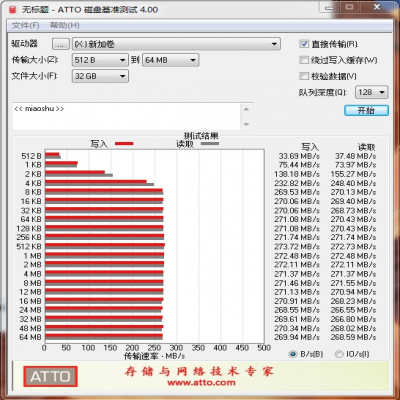Click the 读取 column header

367,147
